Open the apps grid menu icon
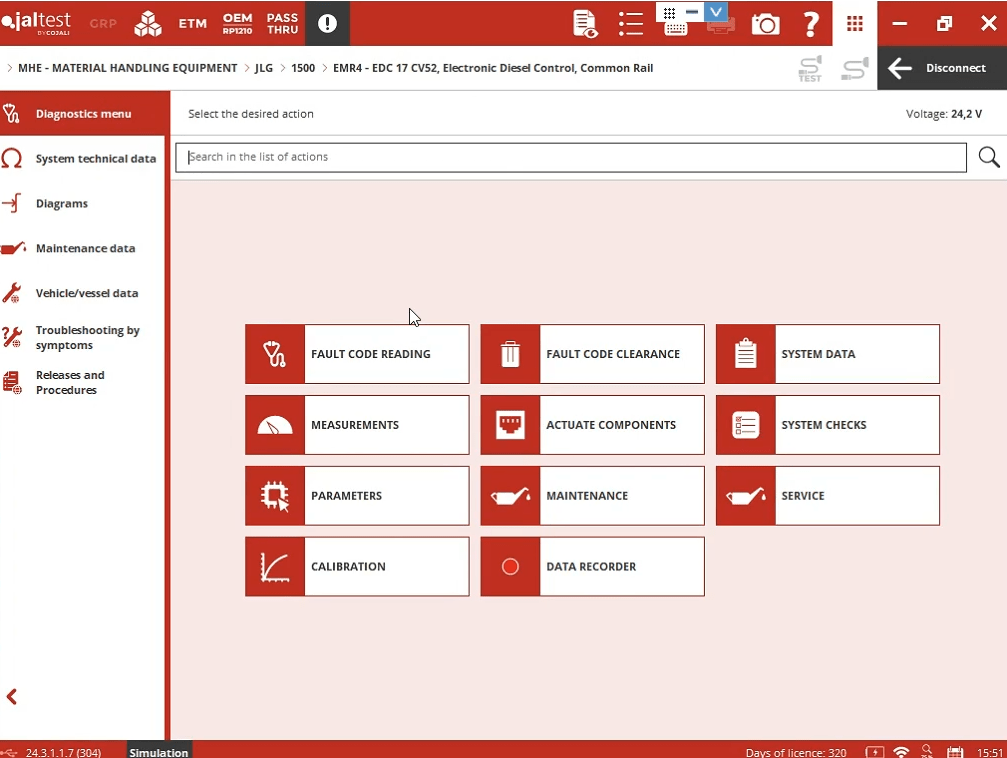 (x=854, y=24)
